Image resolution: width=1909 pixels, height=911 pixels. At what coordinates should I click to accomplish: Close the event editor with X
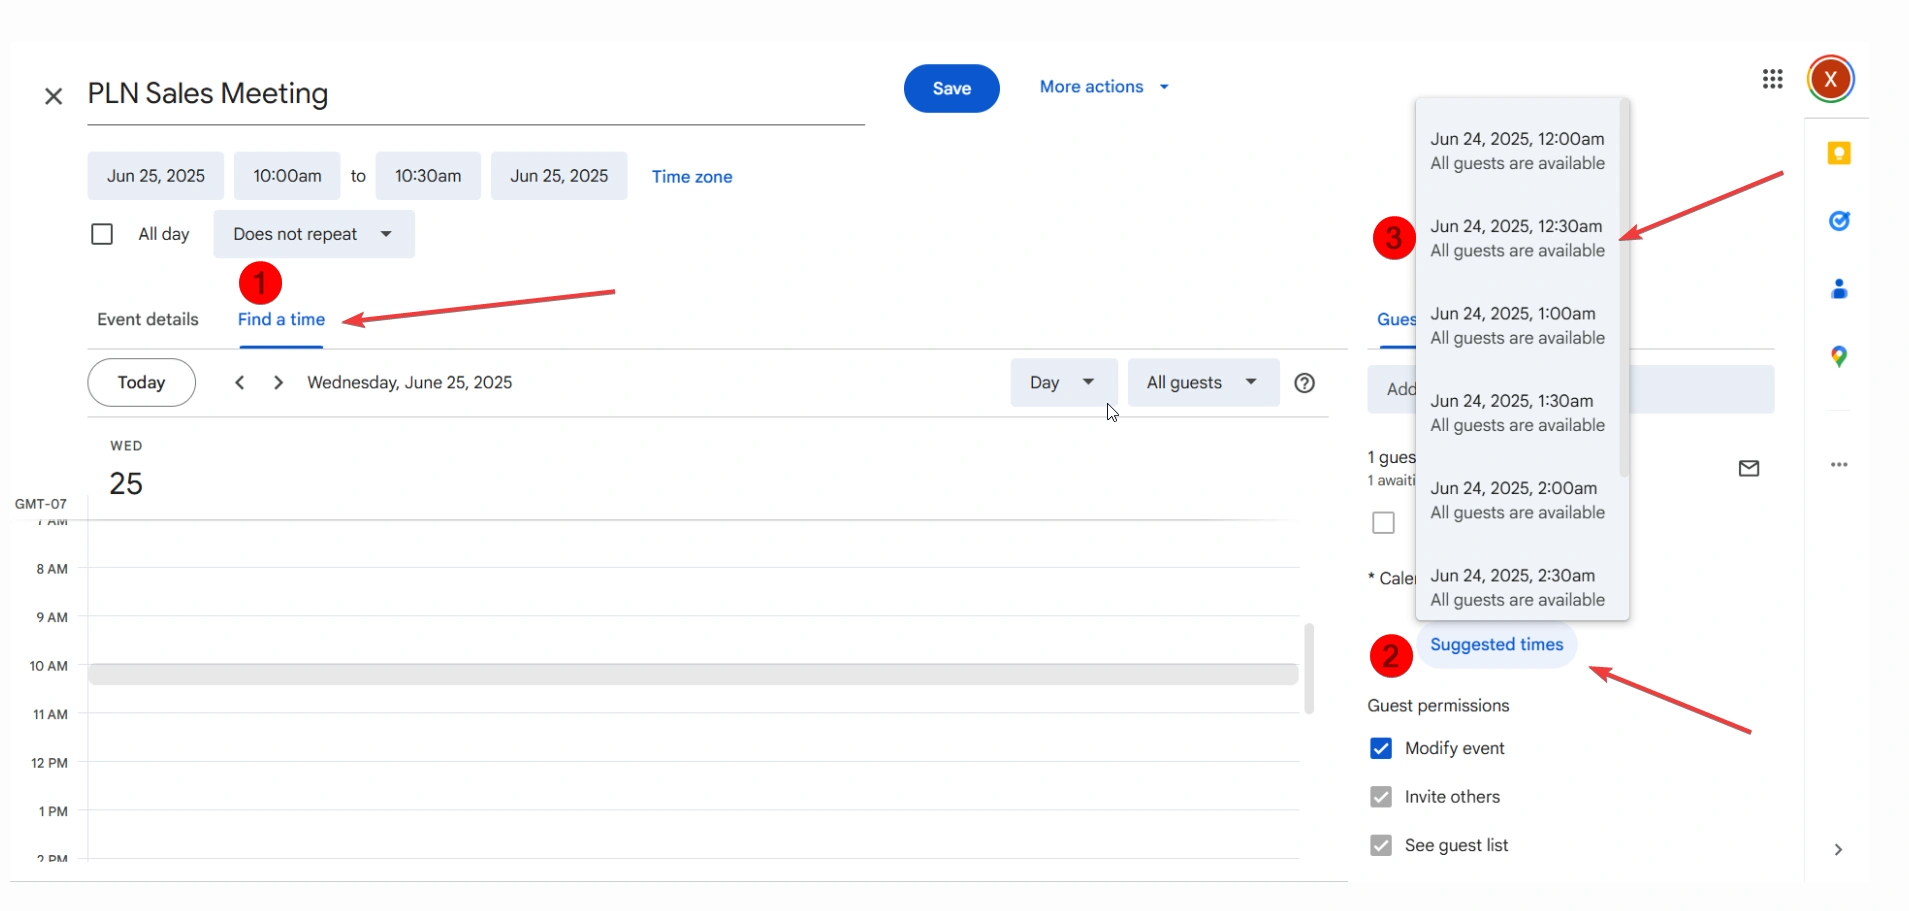coord(54,96)
